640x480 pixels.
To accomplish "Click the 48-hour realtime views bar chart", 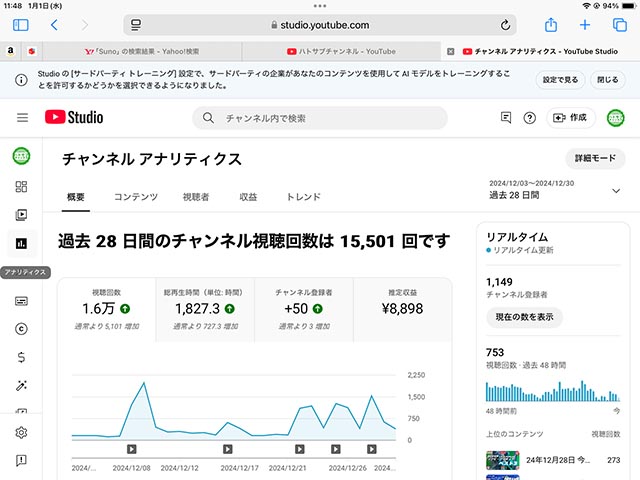I will tap(553, 391).
